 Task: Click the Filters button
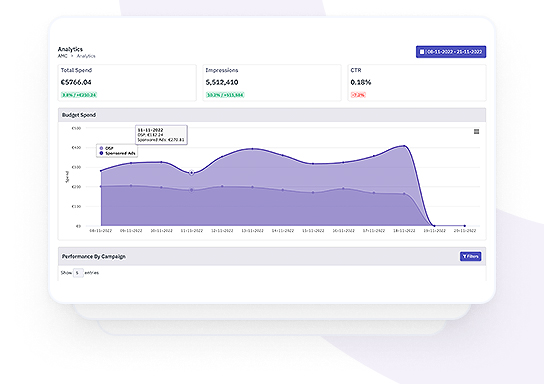tap(470, 256)
